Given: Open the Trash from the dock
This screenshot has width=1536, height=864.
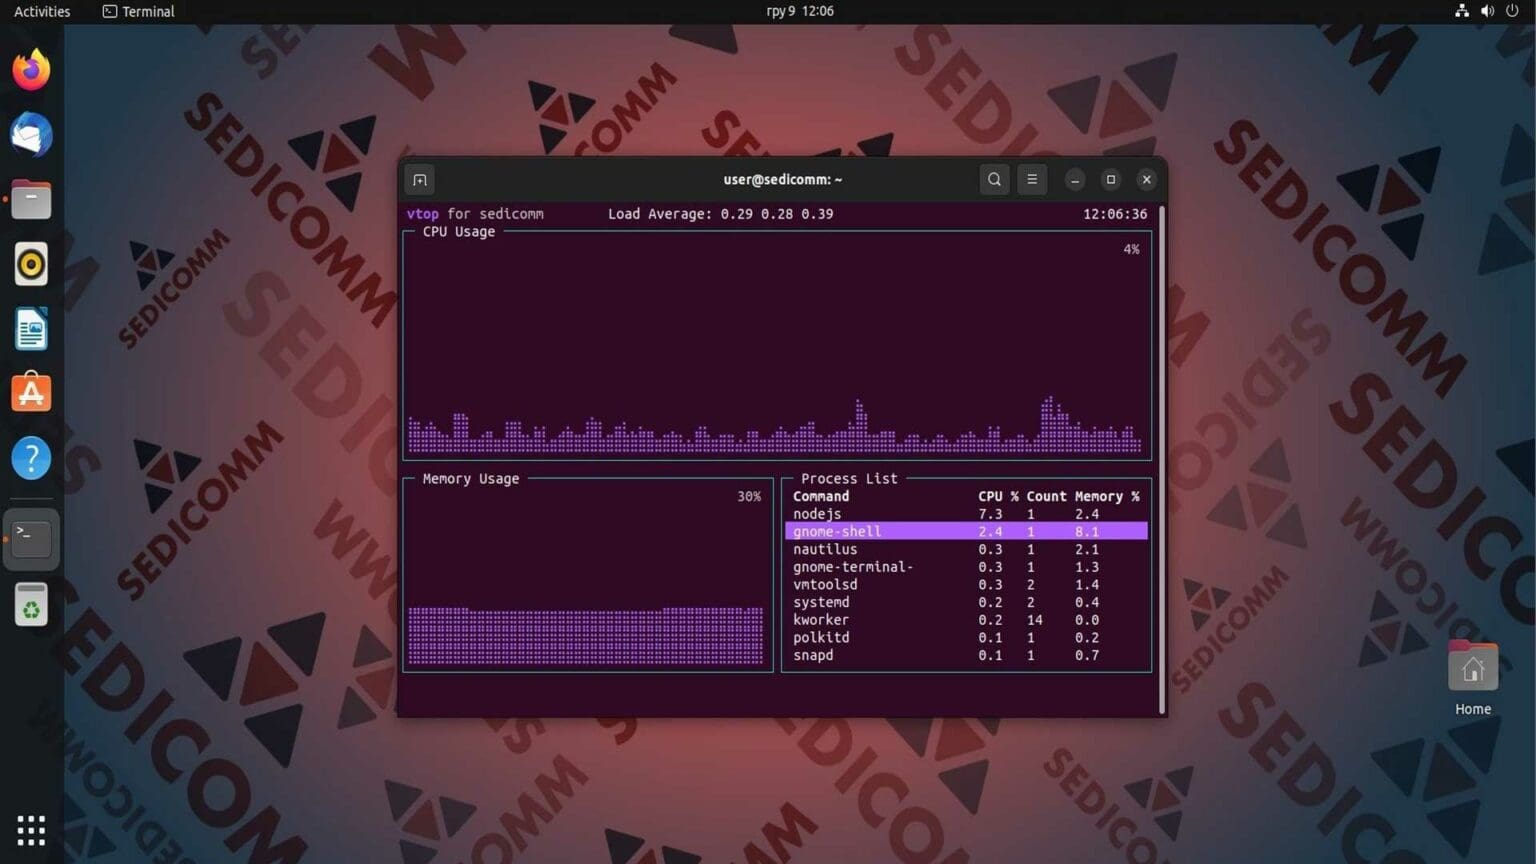Looking at the screenshot, I should point(31,604).
